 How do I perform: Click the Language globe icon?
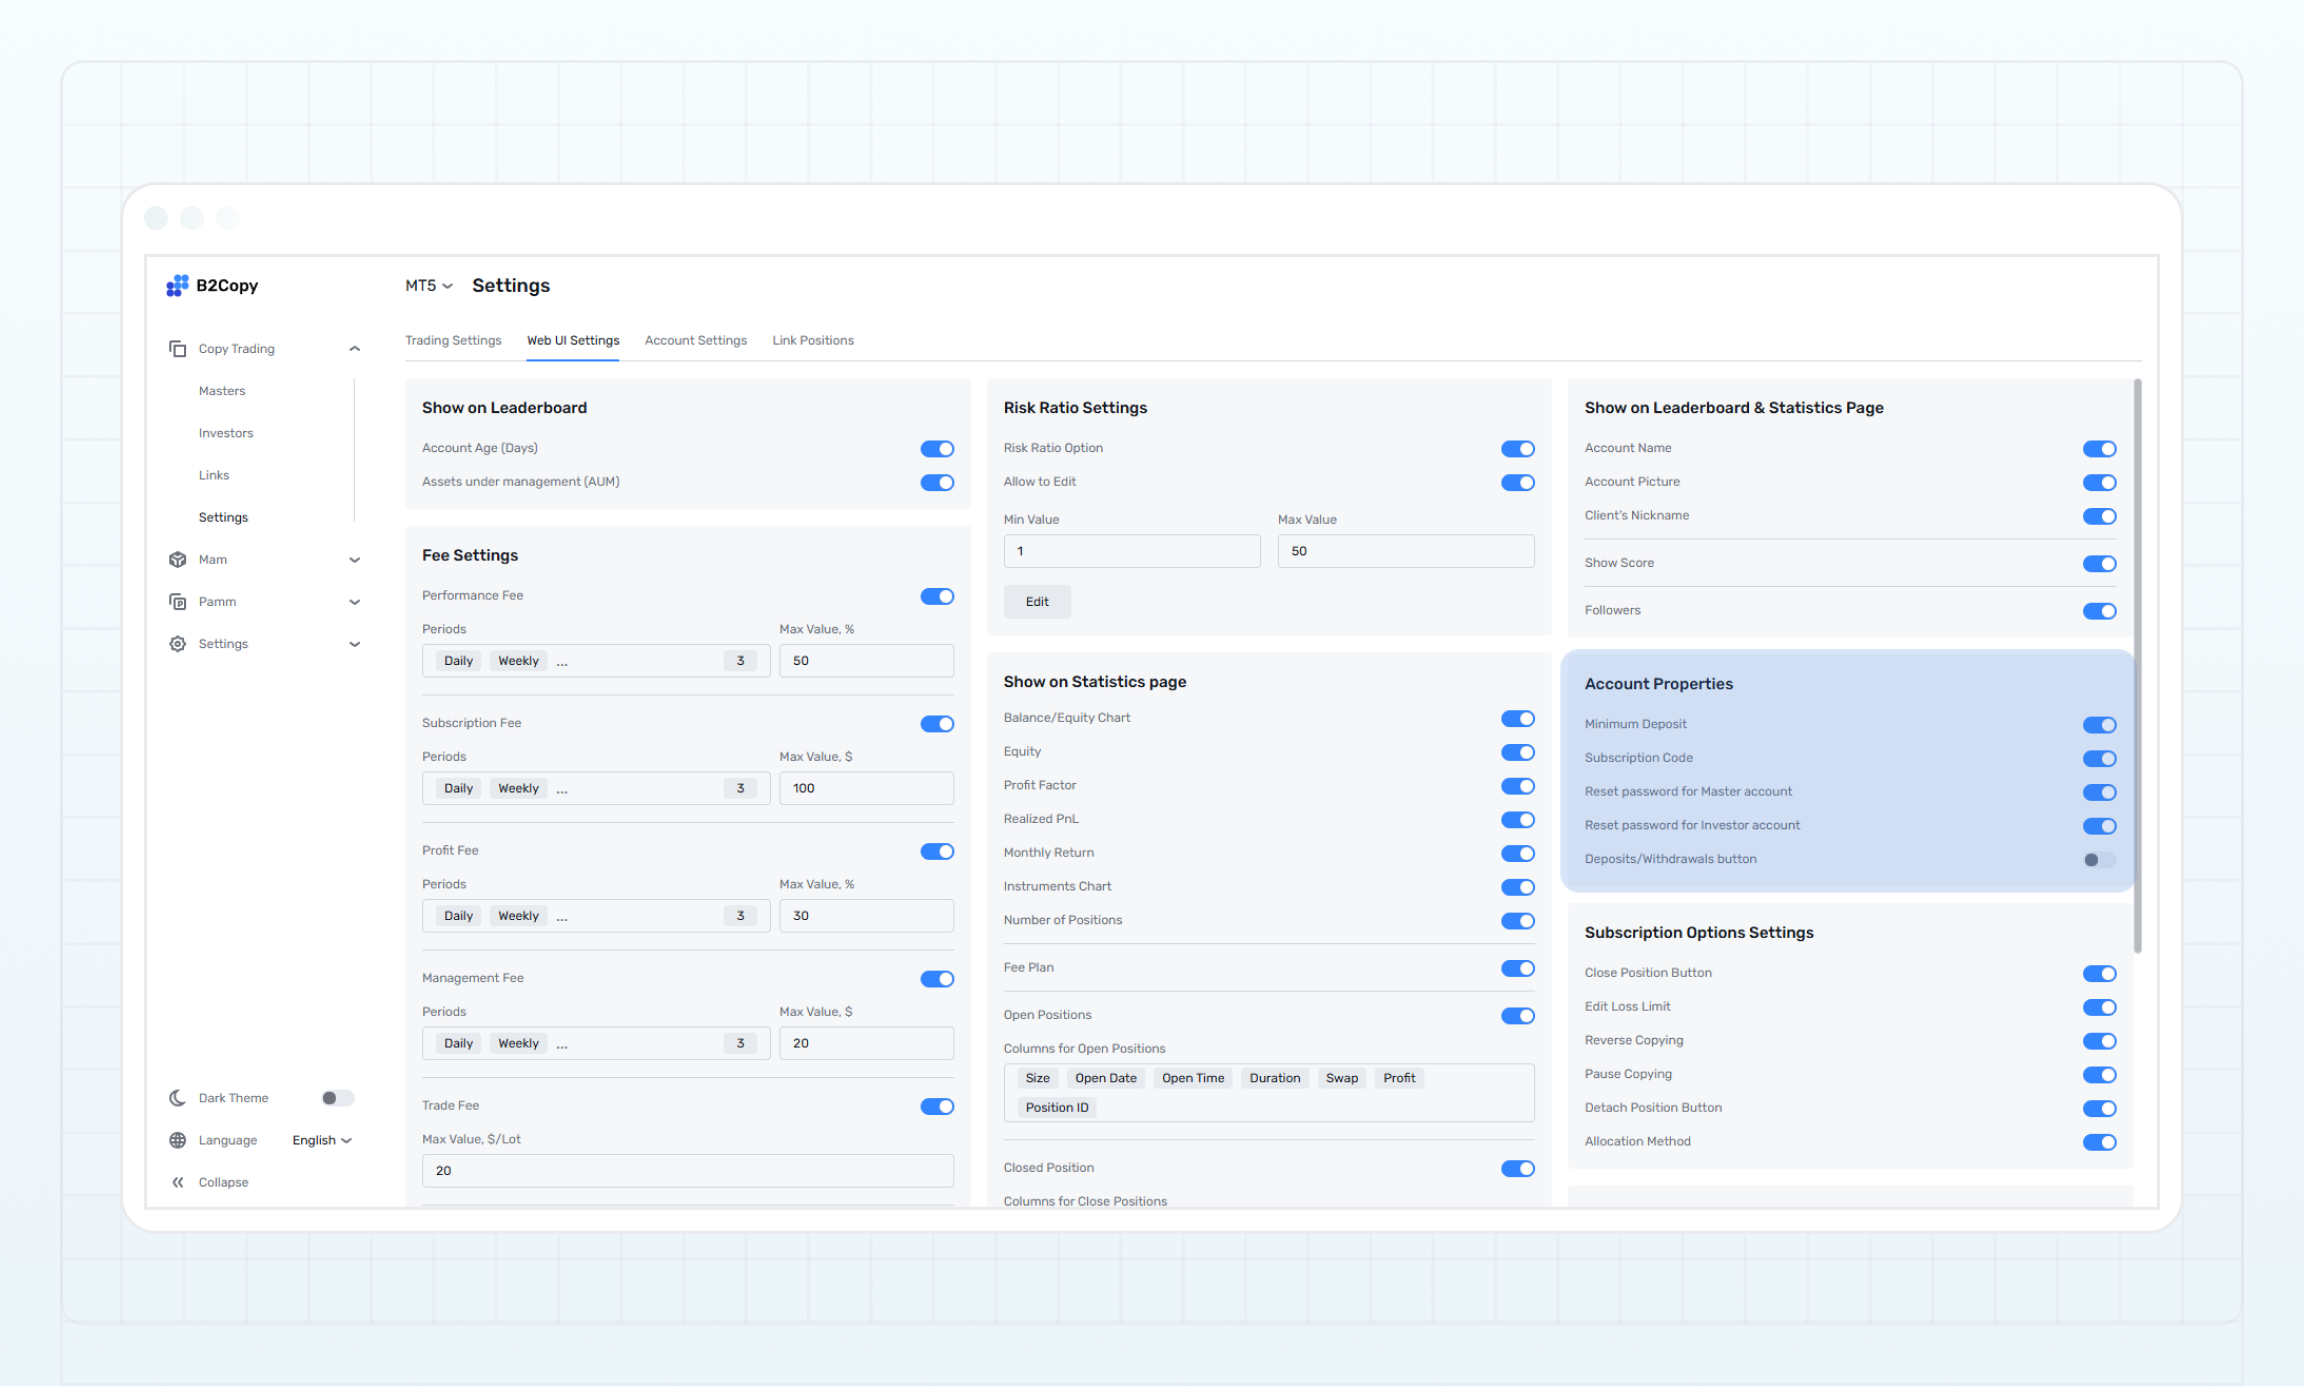pos(177,1140)
